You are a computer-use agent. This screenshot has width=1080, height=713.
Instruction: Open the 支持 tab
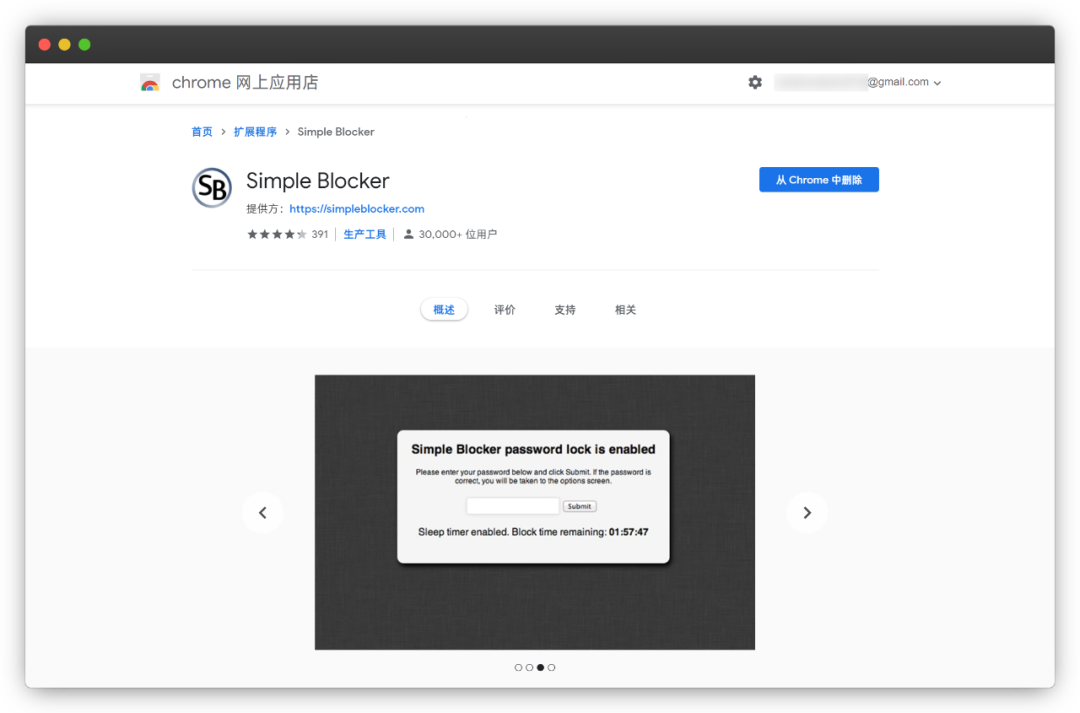[x=565, y=310]
